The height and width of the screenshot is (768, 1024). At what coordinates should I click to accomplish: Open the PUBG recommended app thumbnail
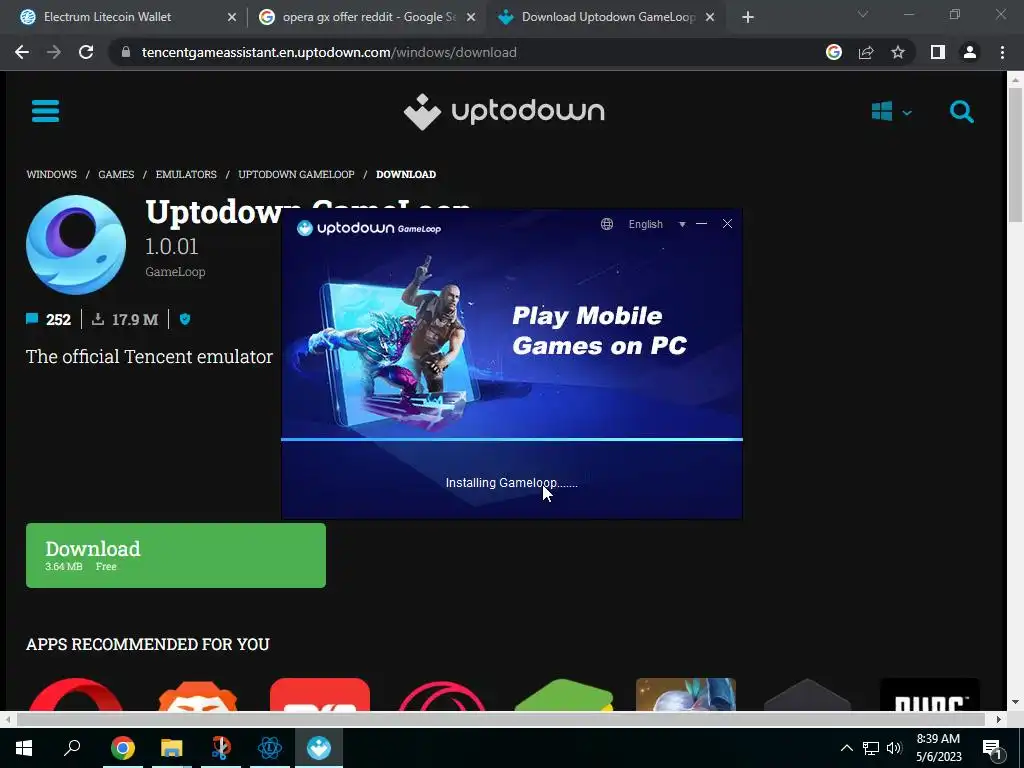click(929, 695)
